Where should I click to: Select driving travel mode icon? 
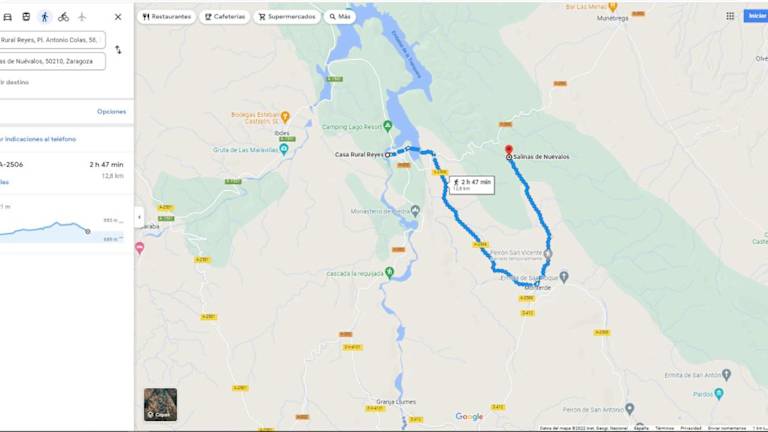[7, 17]
